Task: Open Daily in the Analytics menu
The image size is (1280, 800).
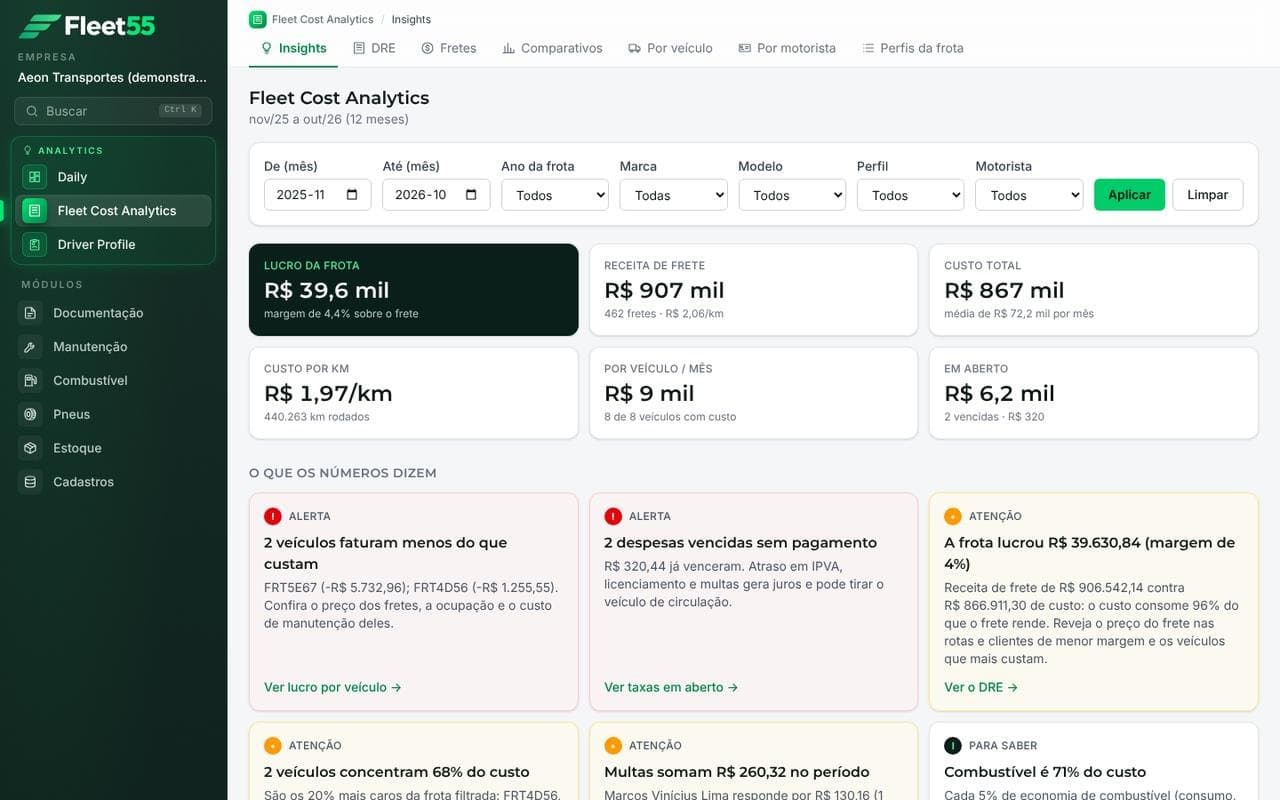Action: click(113, 177)
